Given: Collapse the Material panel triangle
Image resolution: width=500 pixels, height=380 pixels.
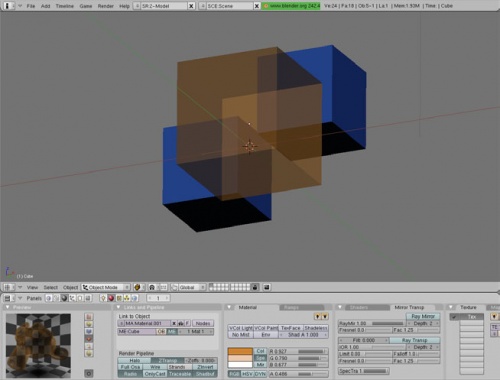Looking at the screenshot, I should pyautogui.click(x=229, y=307).
